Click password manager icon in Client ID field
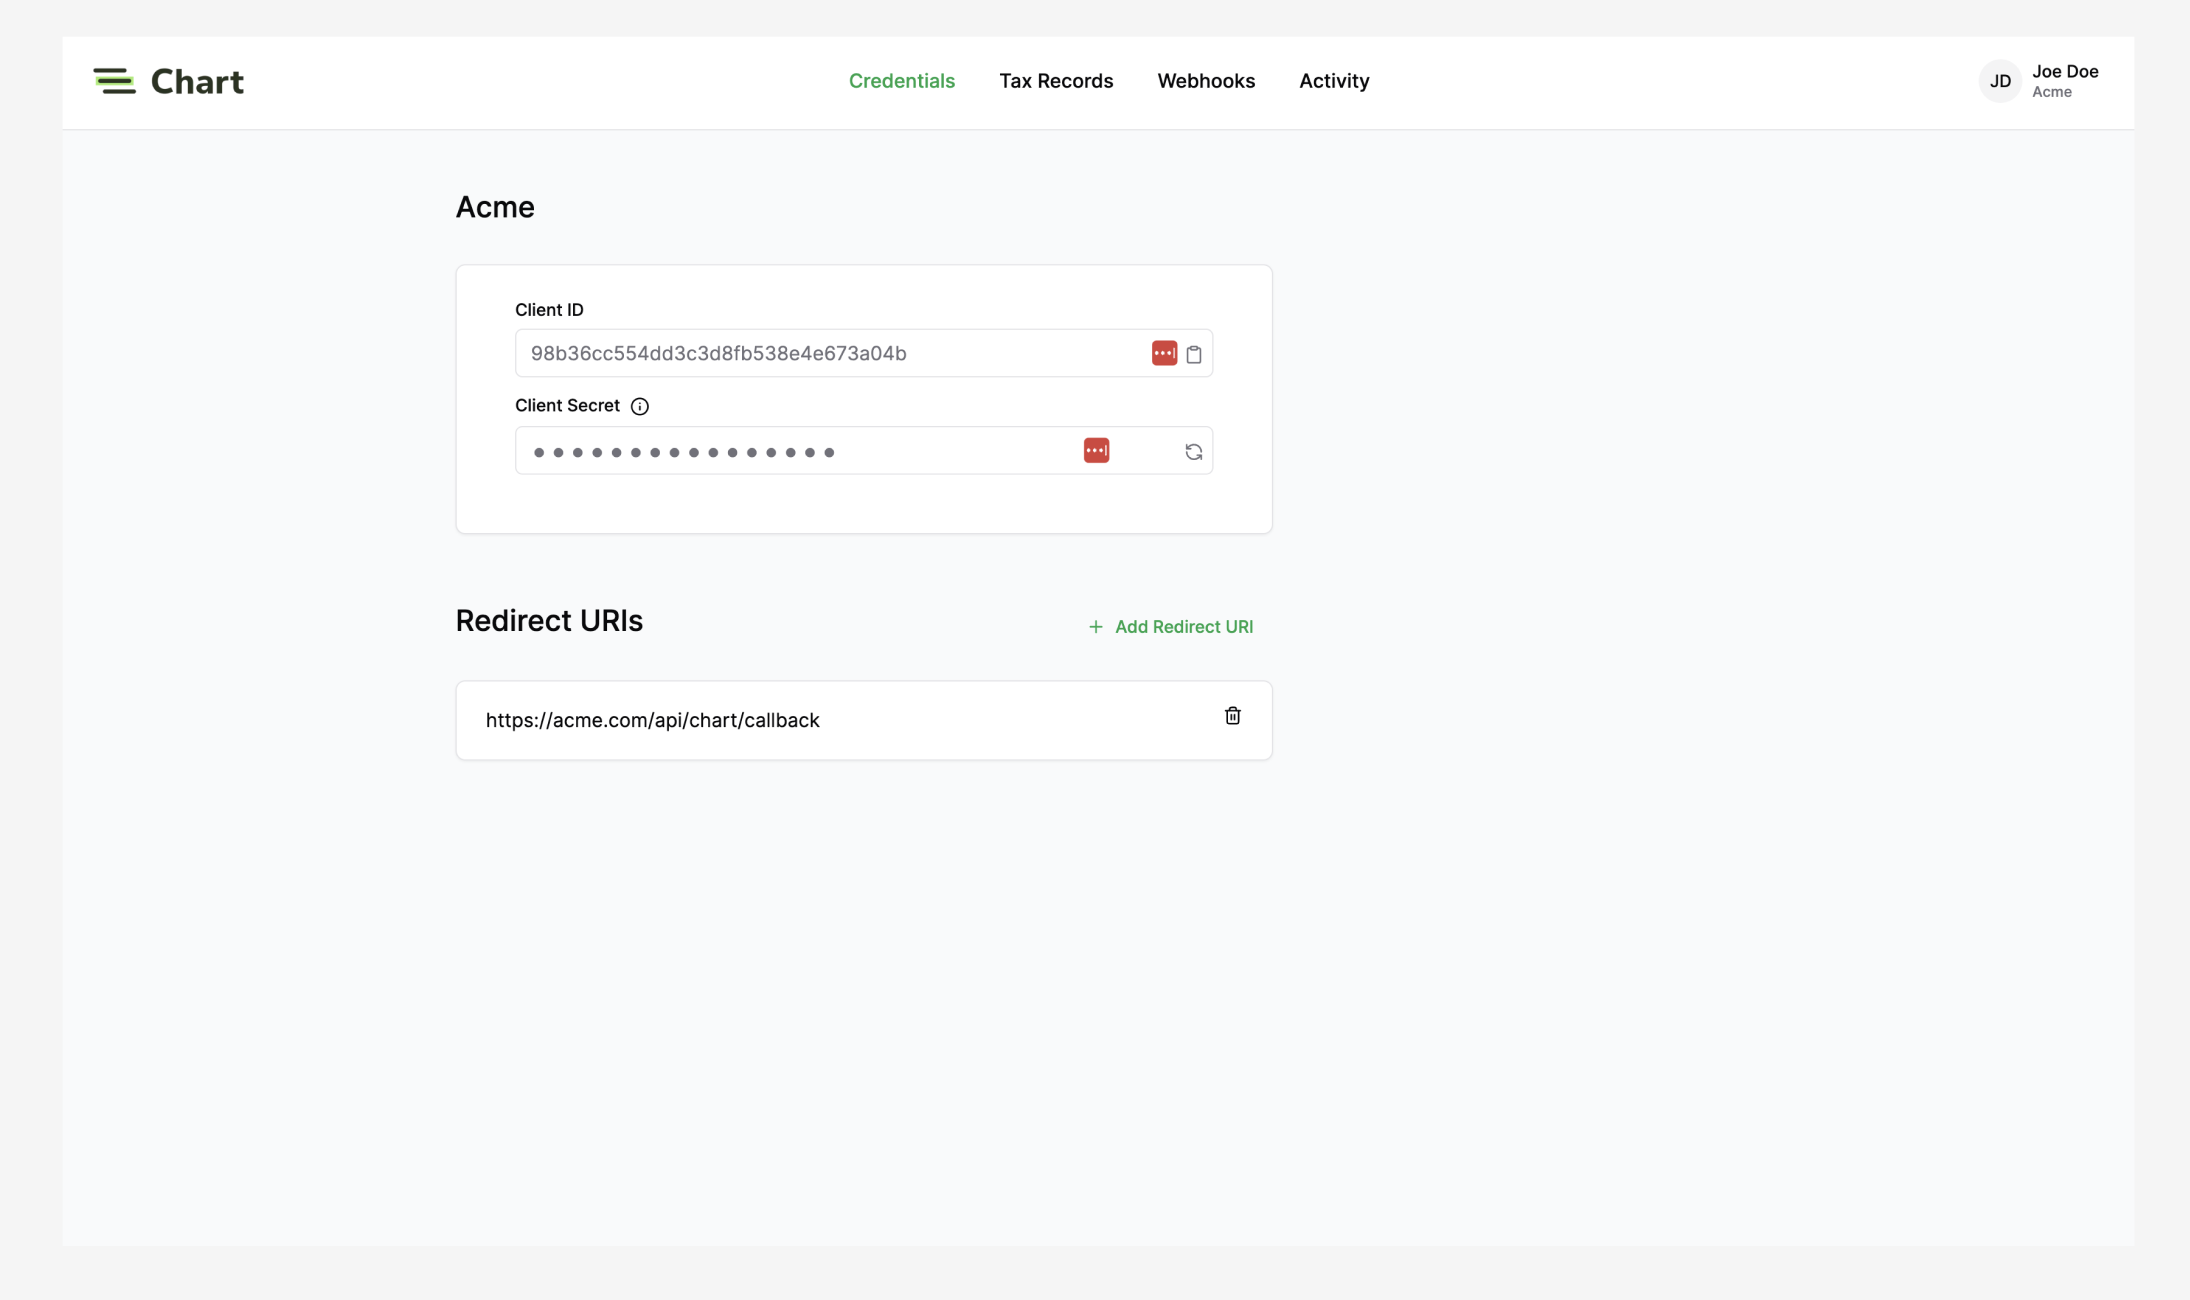2190x1300 pixels. click(x=1164, y=353)
